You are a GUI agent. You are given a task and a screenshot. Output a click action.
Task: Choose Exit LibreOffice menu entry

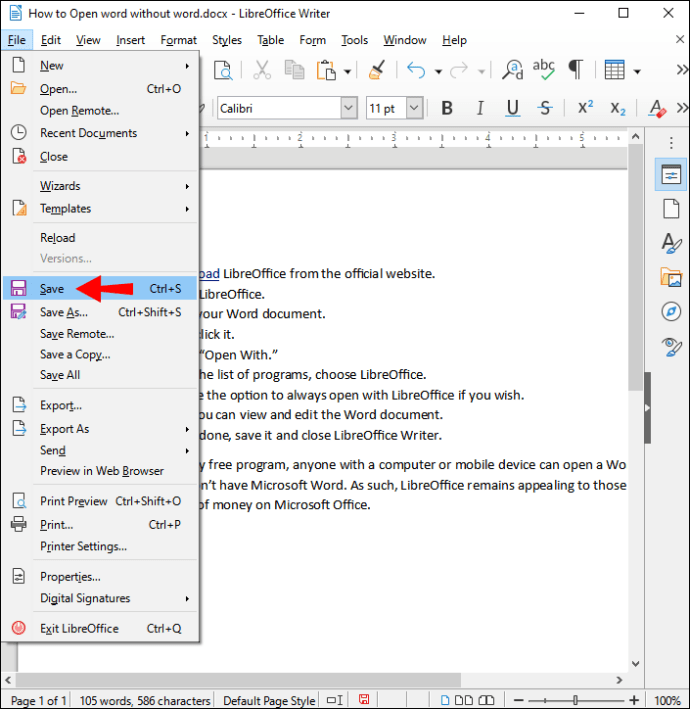[100, 628]
